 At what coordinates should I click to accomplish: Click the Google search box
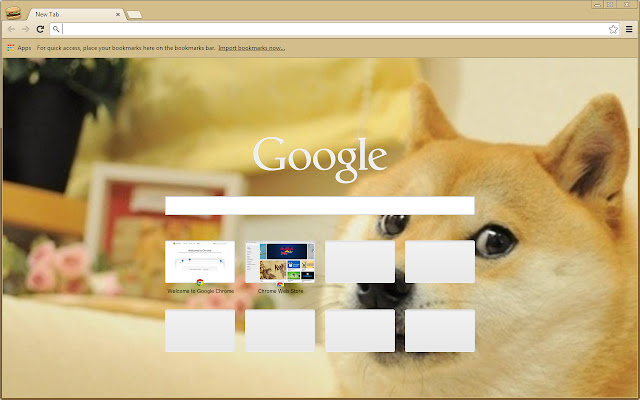point(320,205)
